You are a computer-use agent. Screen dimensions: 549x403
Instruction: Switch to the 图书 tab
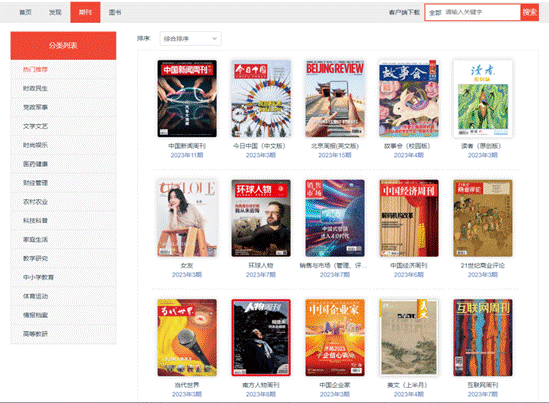tap(115, 12)
